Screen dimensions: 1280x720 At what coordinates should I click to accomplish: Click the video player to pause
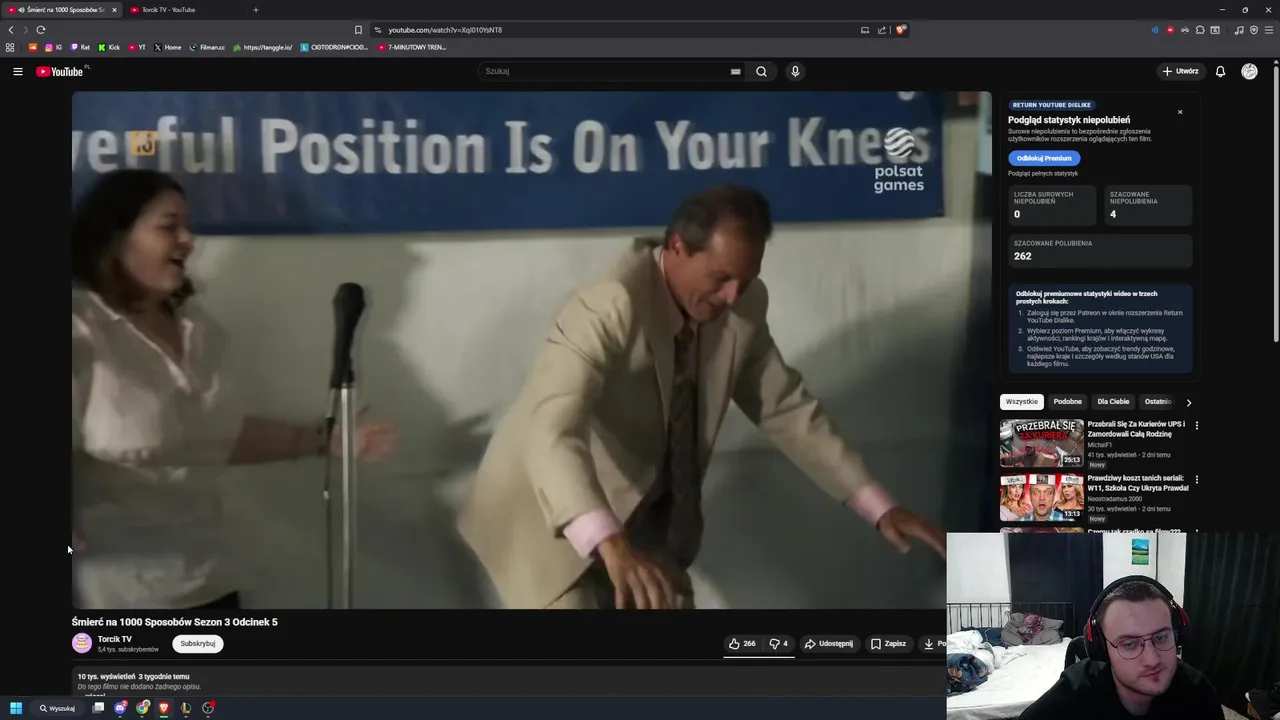tap(531, 350)
